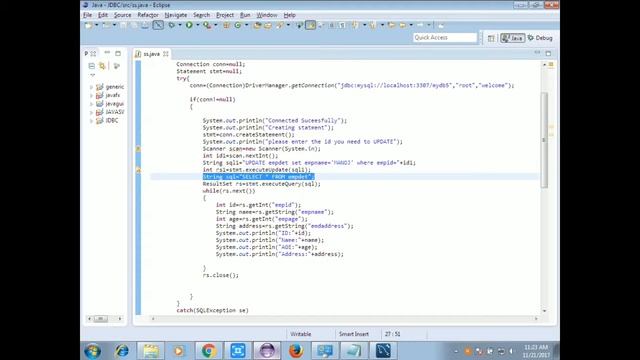Expand the JDBC project tree node
The width and height of the screenshot is (640, 360).
(91, 120)
